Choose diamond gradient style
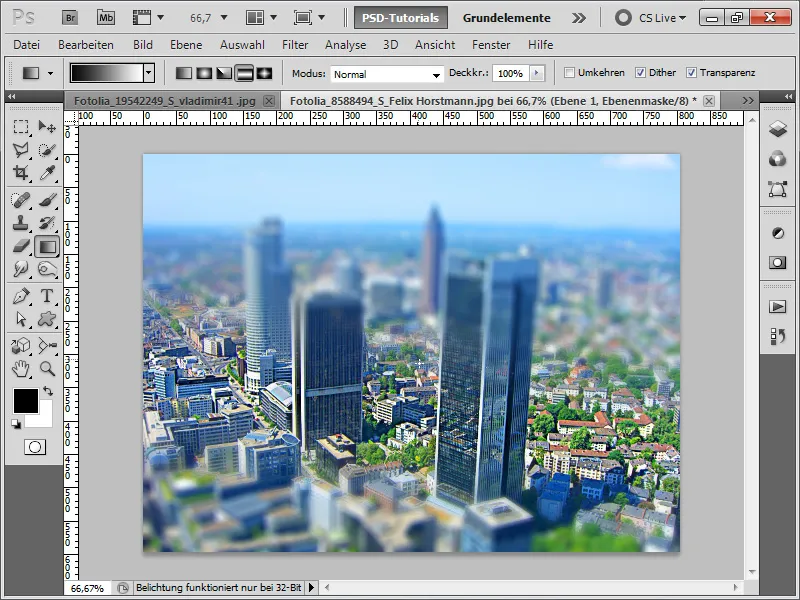This screenshot has width=800, height=600. tap(264, 73)
